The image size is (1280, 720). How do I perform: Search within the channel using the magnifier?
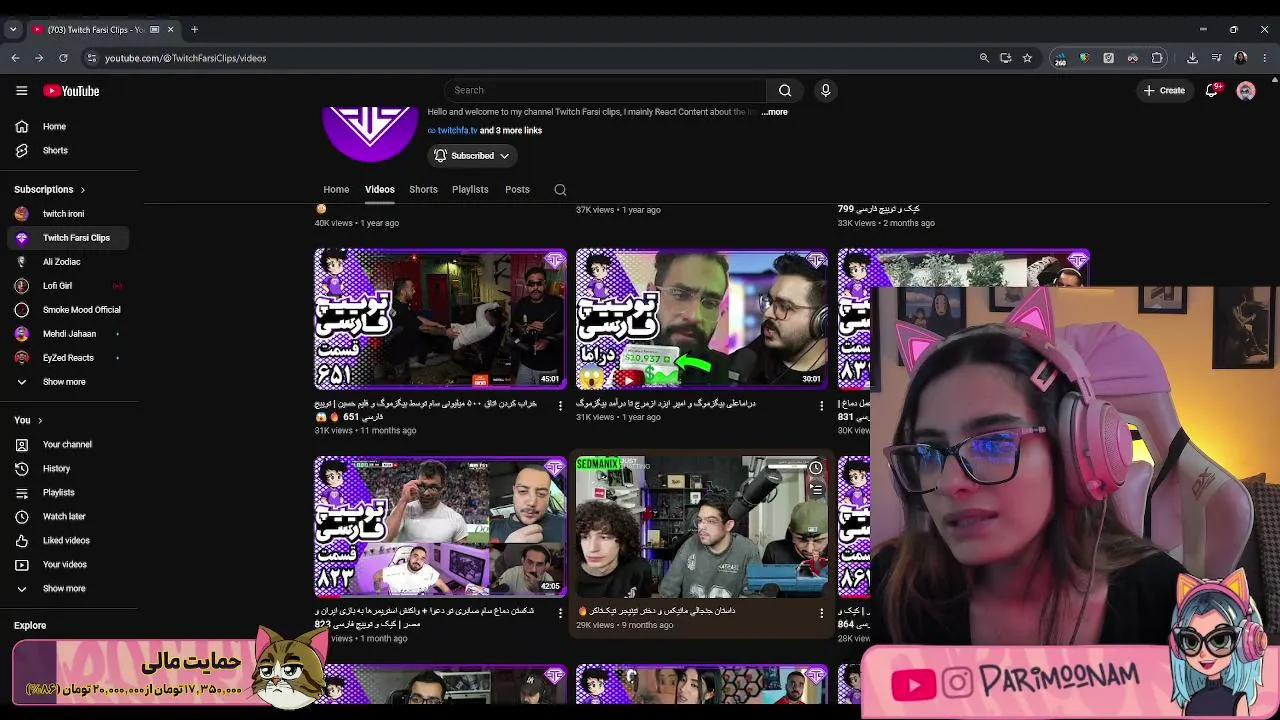[x=560, y=190]
